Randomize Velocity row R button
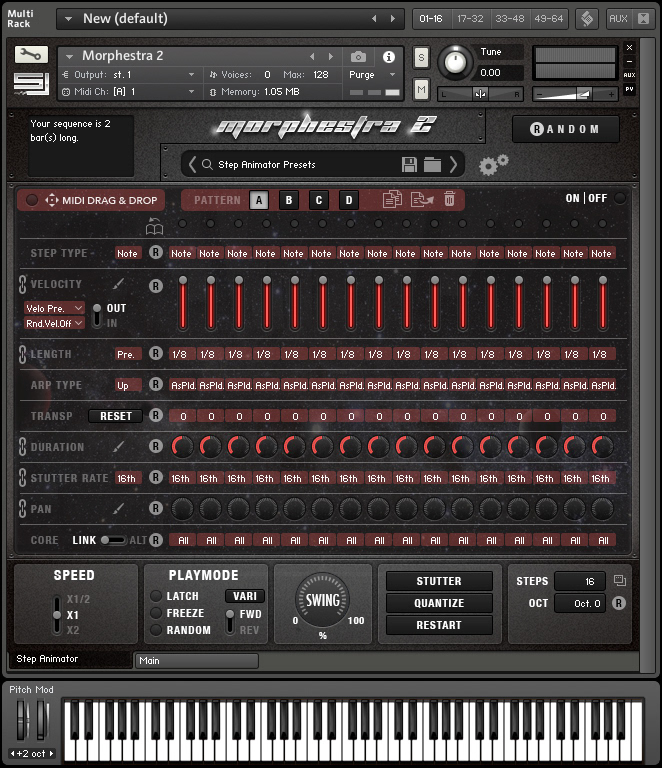 pos(156,286)
